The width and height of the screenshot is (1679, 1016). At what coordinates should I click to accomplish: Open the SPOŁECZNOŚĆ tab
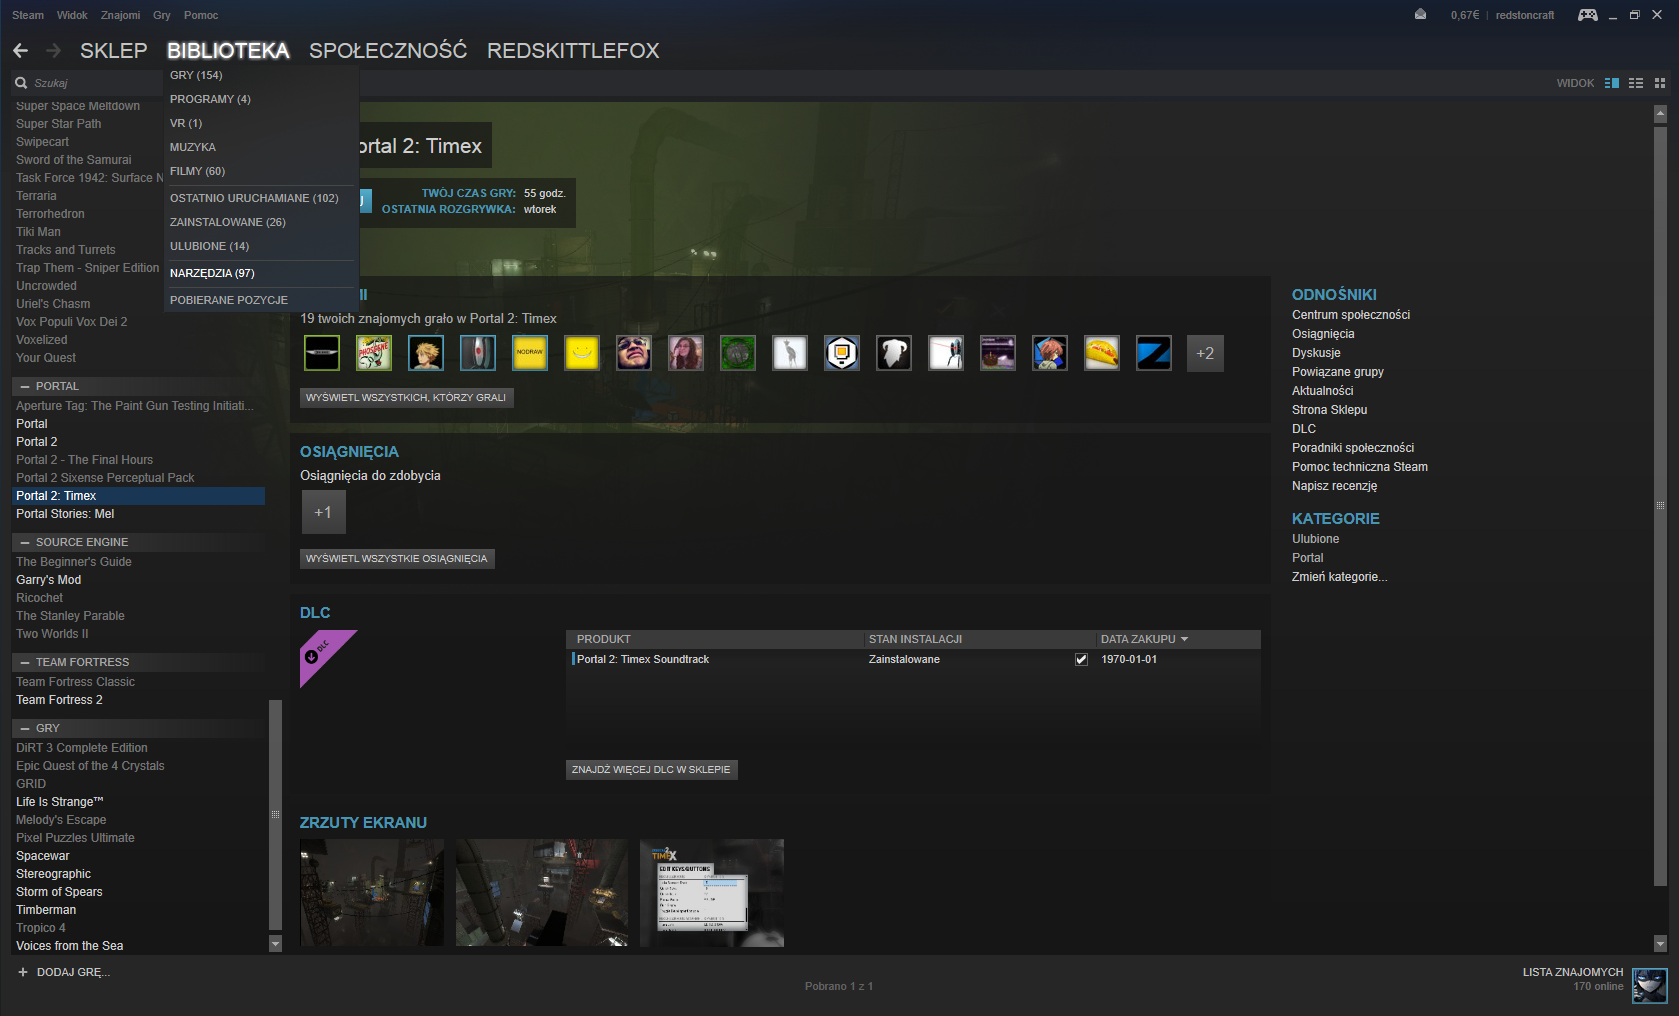click(388, 51)
